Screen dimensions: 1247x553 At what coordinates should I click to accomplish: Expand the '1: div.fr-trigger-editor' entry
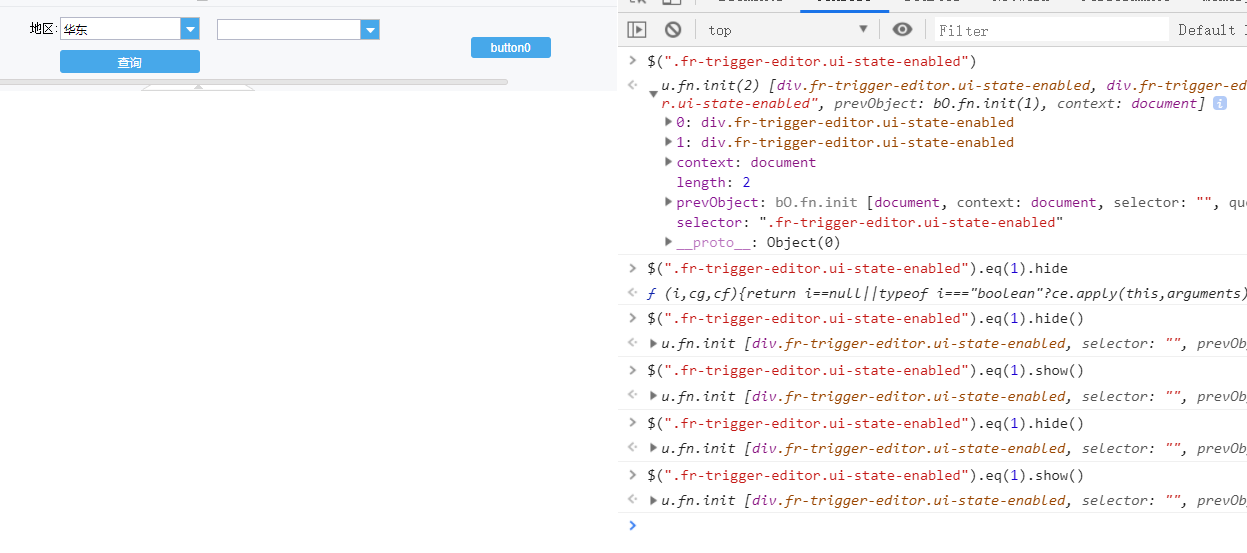click(669, 142)
